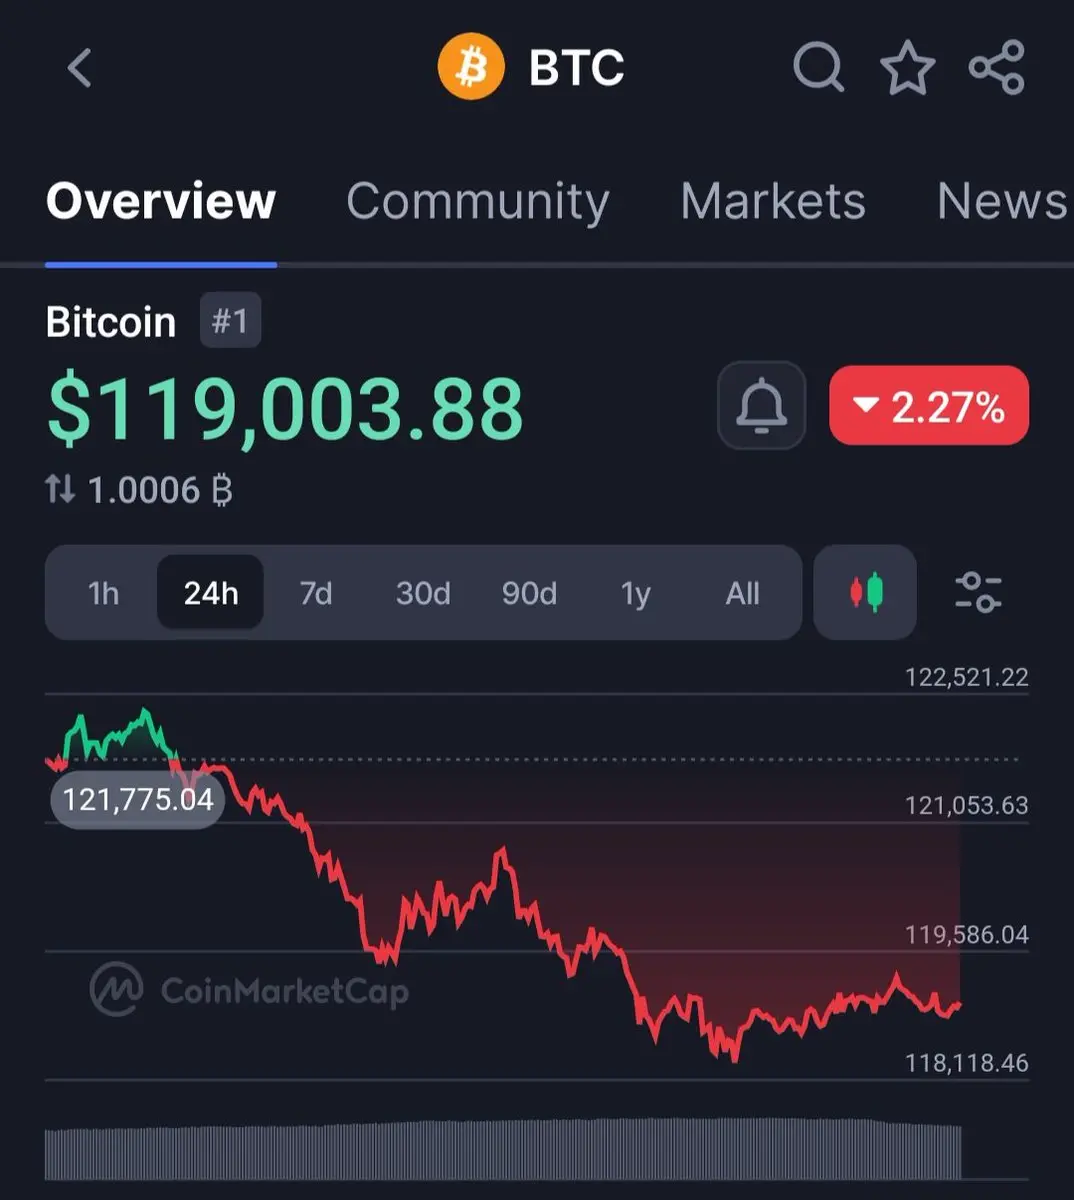Image resolution: width=1074 pixels, height=1200 pixels.
Task: Open chart settings sliders icon
Action: pos(978,592)
